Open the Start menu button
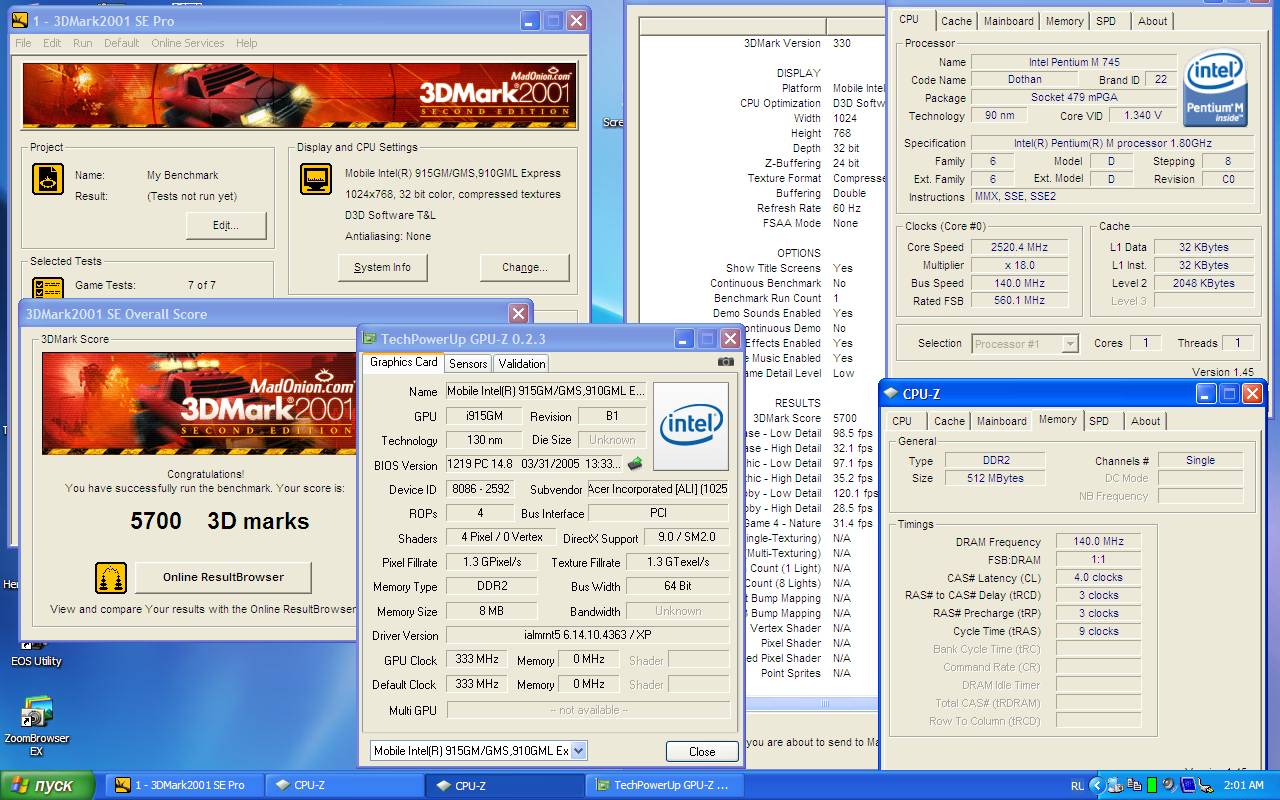1280x800 pixels. (47, 786)
